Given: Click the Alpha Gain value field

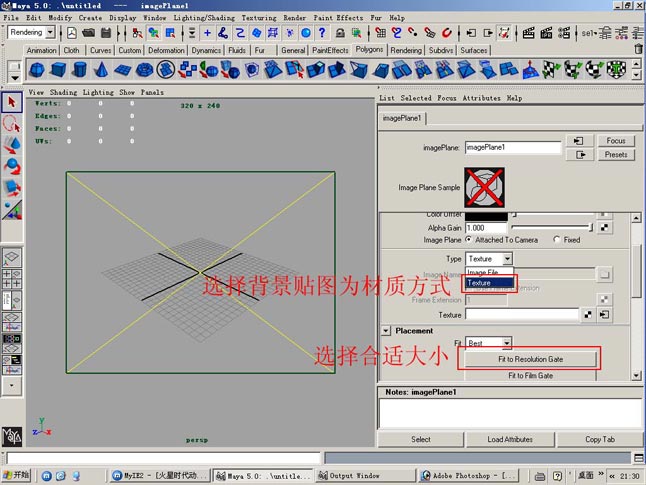Looking at the screenshot, I should [486, 227].
